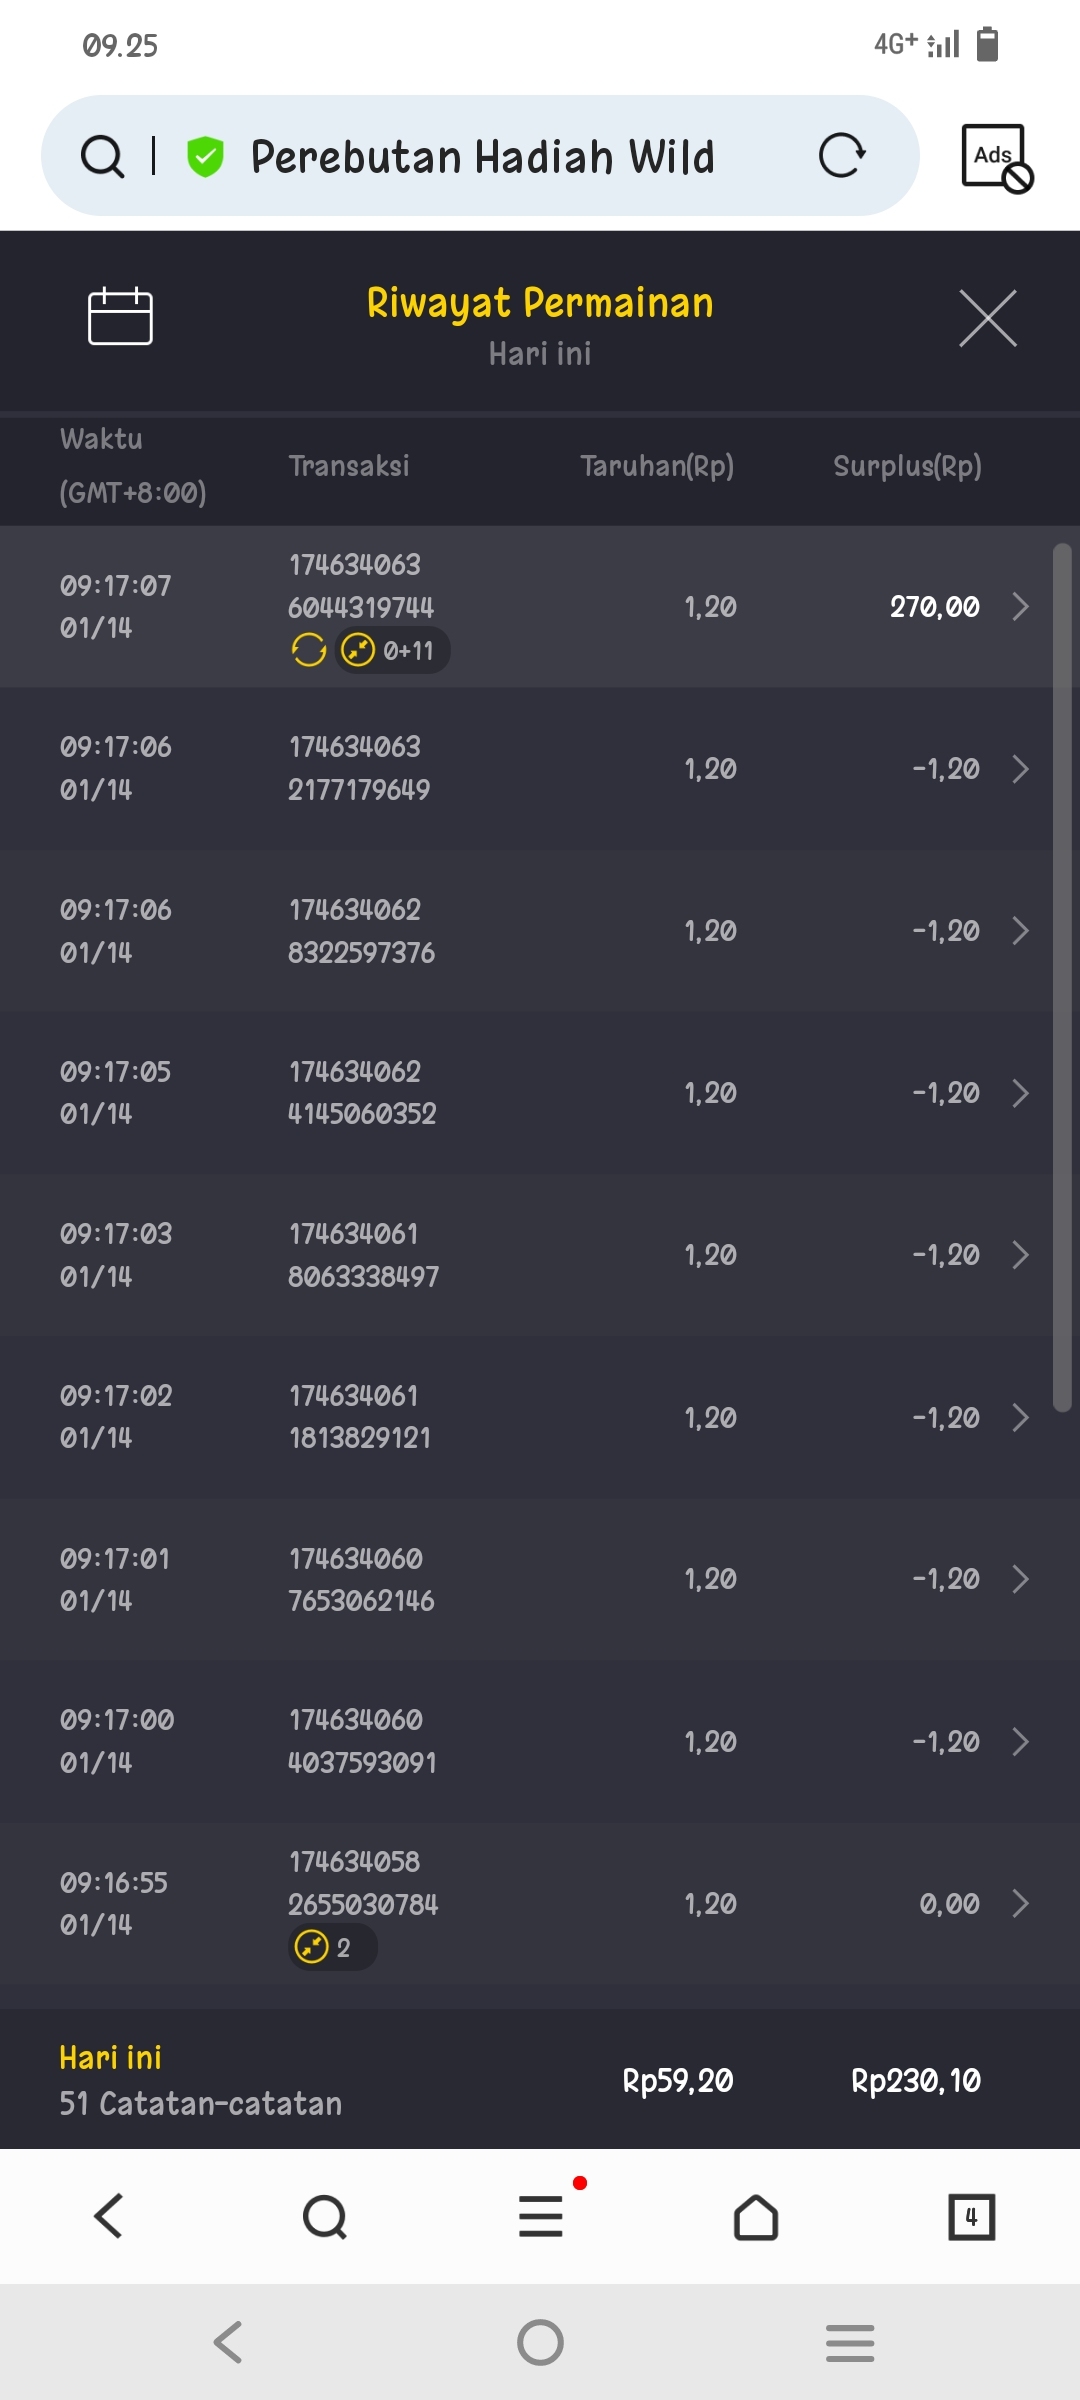The image size is (1080, 2400).
Task: Close the Riwayat Permainan panel
Action: click(x=987, y=318)
